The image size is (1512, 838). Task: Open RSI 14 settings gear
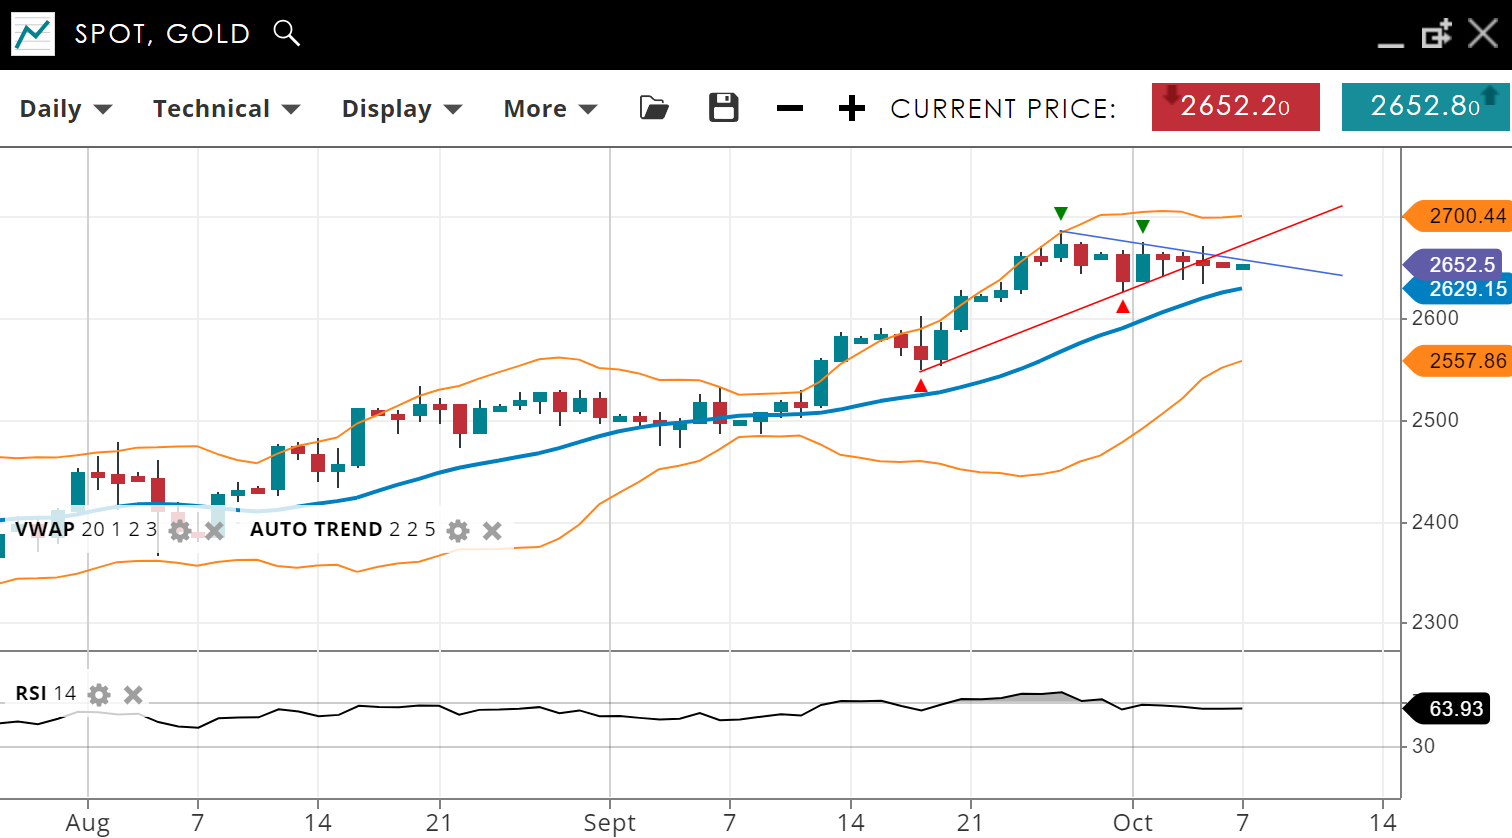tap(99, 694)
